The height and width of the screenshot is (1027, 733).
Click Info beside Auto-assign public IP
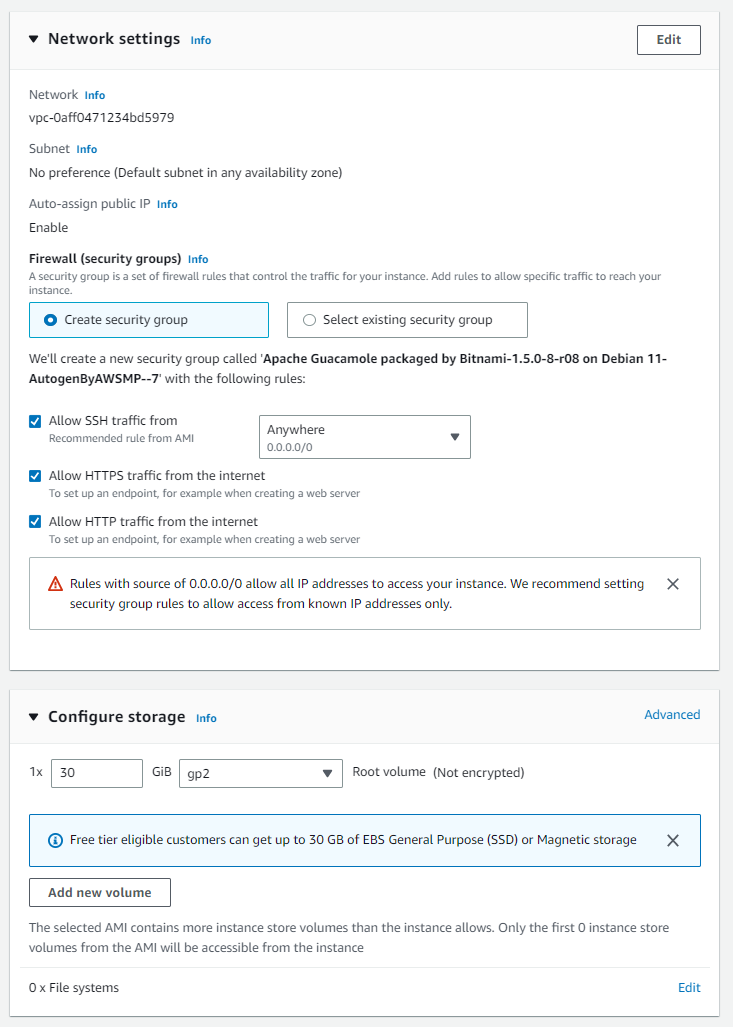click(167, 203)
